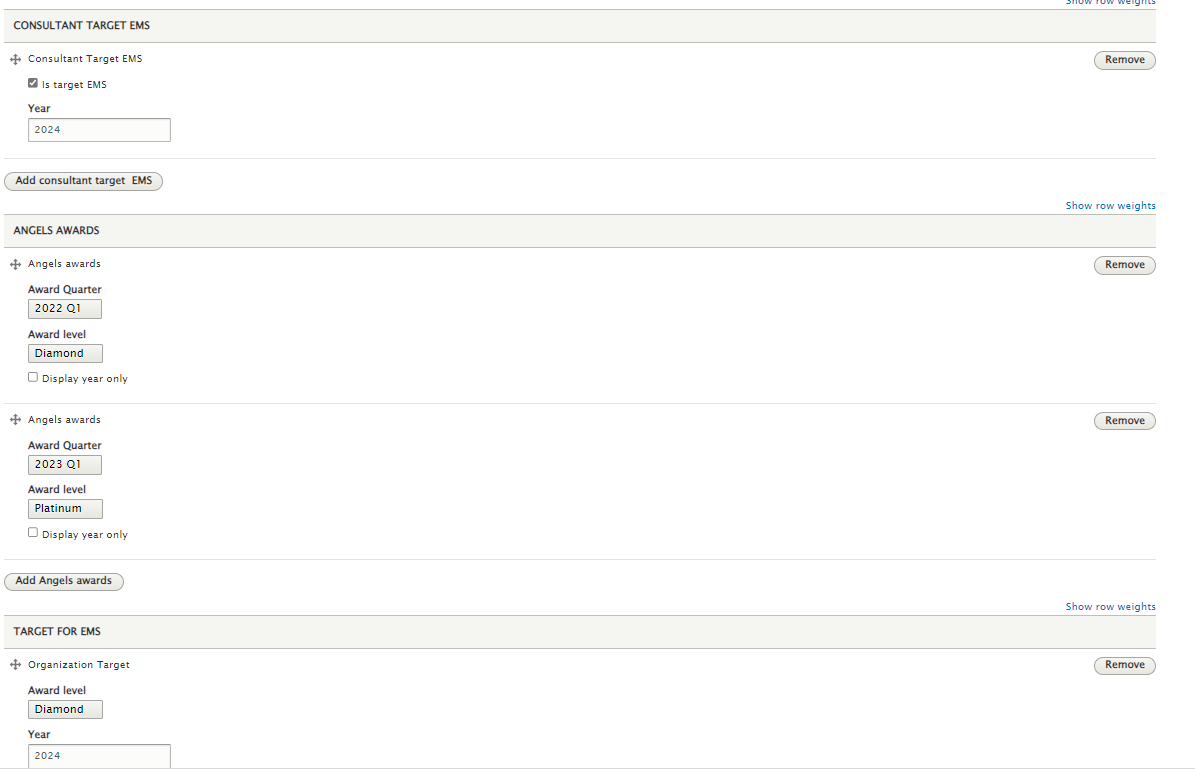
Task: Click drag handle of Organization Target row
Action: pos(15,665)
